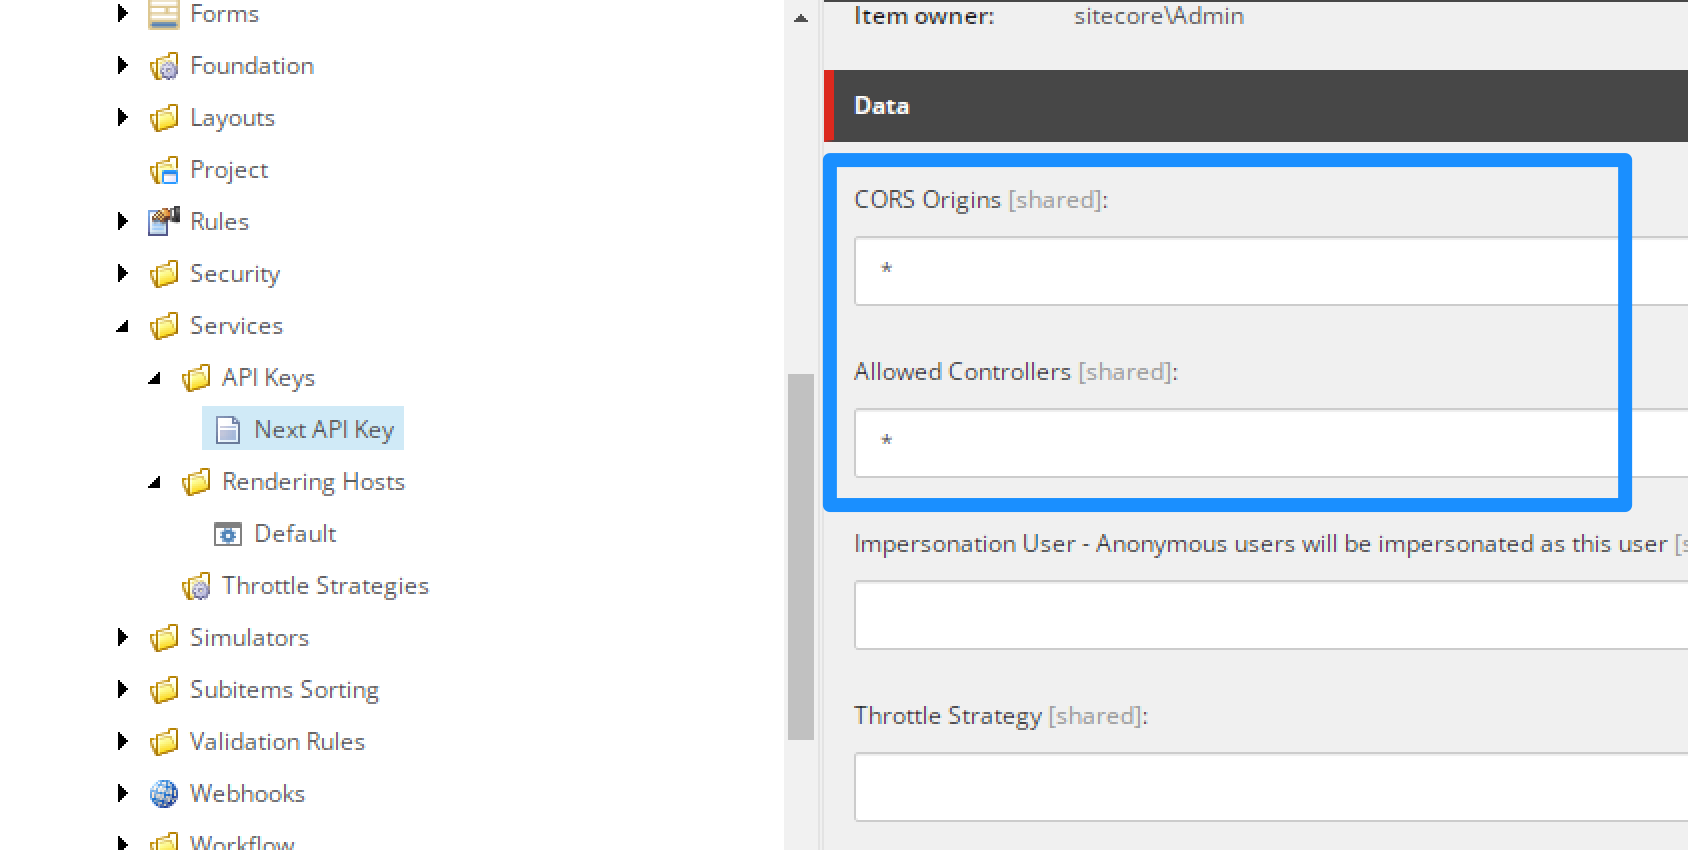Viewport: 1688px width, 850px height.
Task: Select the Validation Rules tree item
Action: (x=277, y=742)
